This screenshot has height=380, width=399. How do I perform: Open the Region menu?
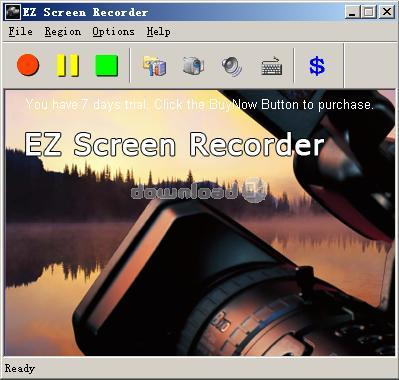point(63,32)
